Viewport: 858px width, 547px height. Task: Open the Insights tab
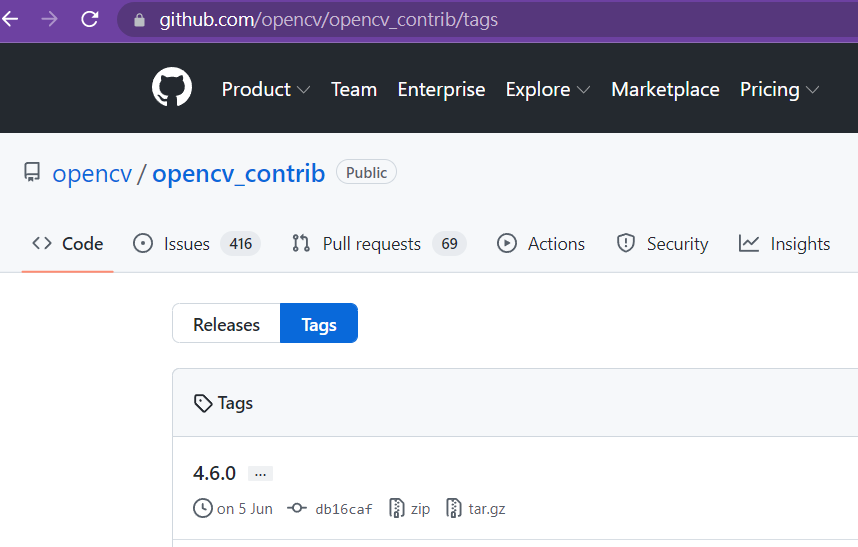(784, 243)
